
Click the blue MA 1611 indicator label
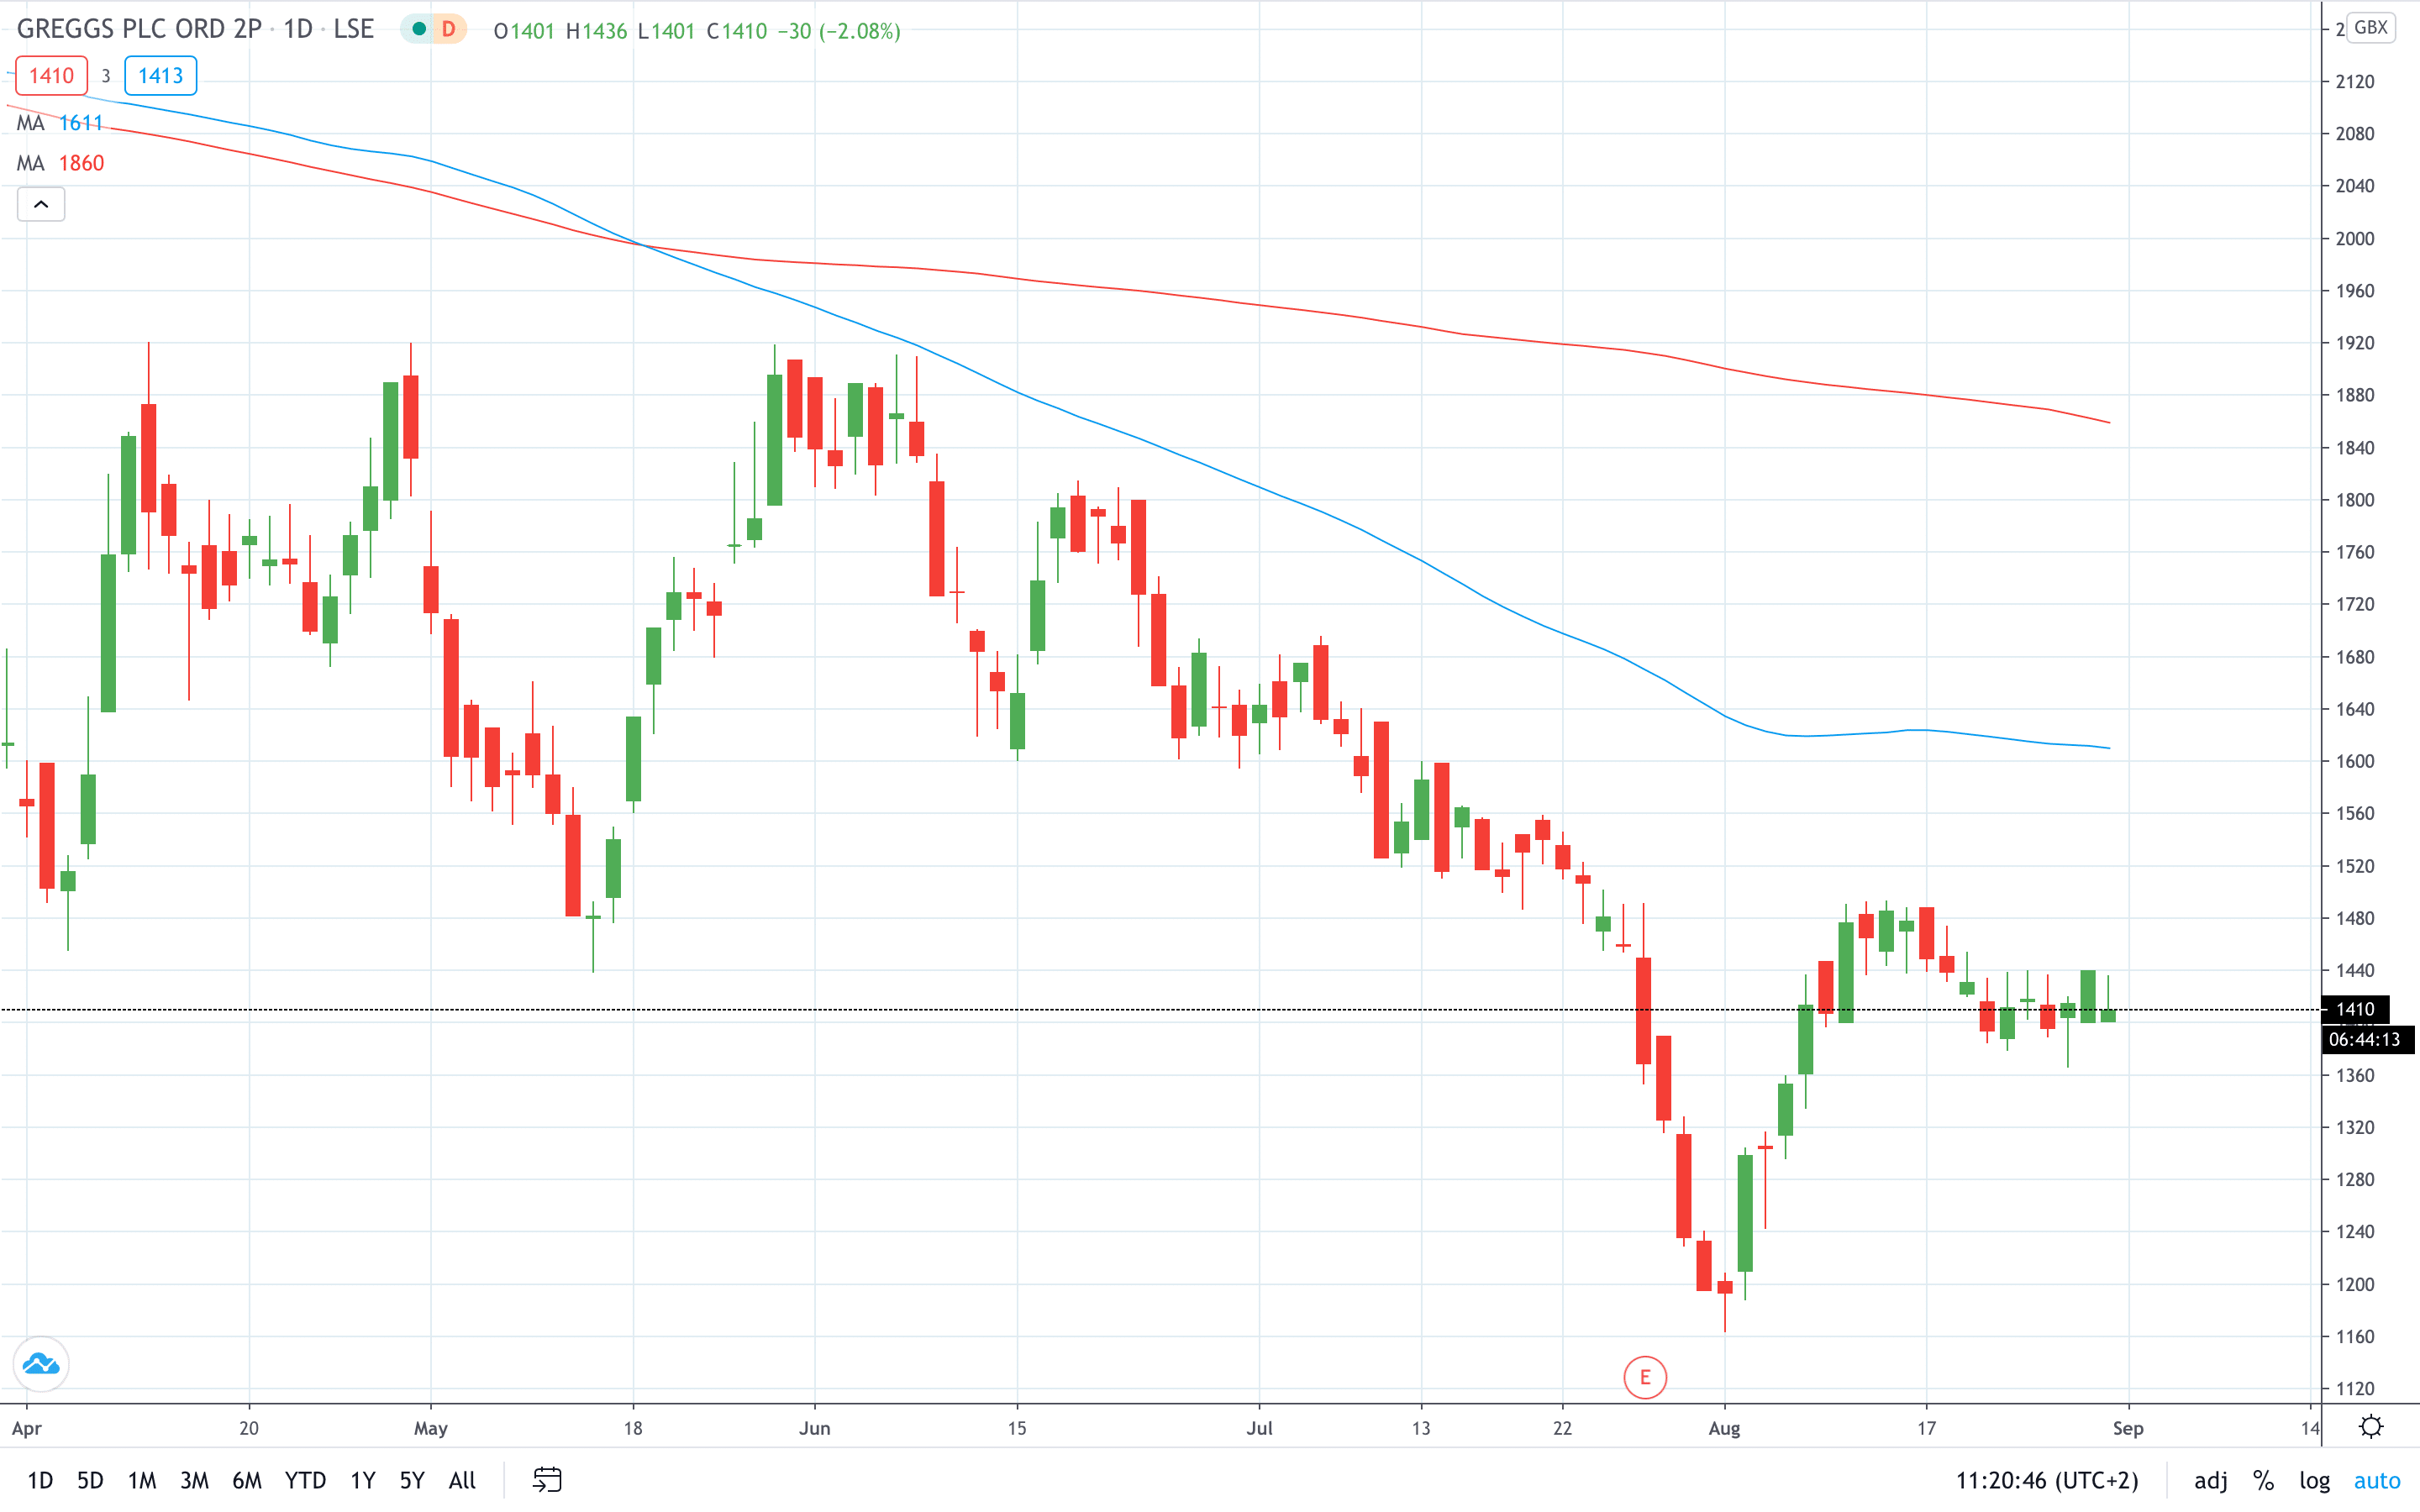(x=60, y=123)
